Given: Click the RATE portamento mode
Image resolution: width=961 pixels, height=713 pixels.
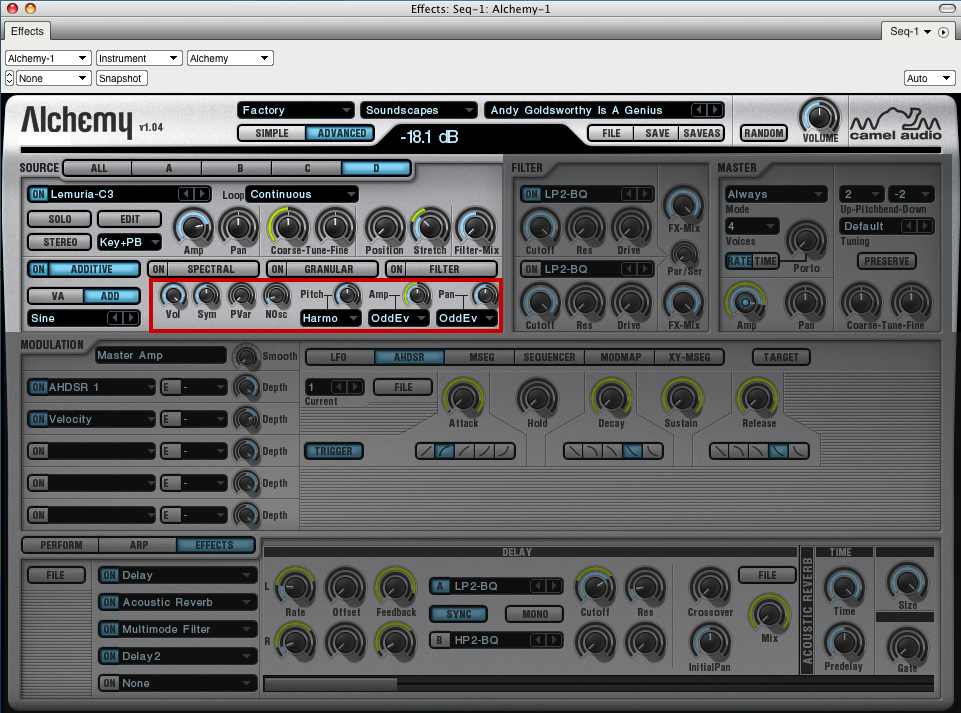Looking at the screenshot, I should tap(739, 261).
